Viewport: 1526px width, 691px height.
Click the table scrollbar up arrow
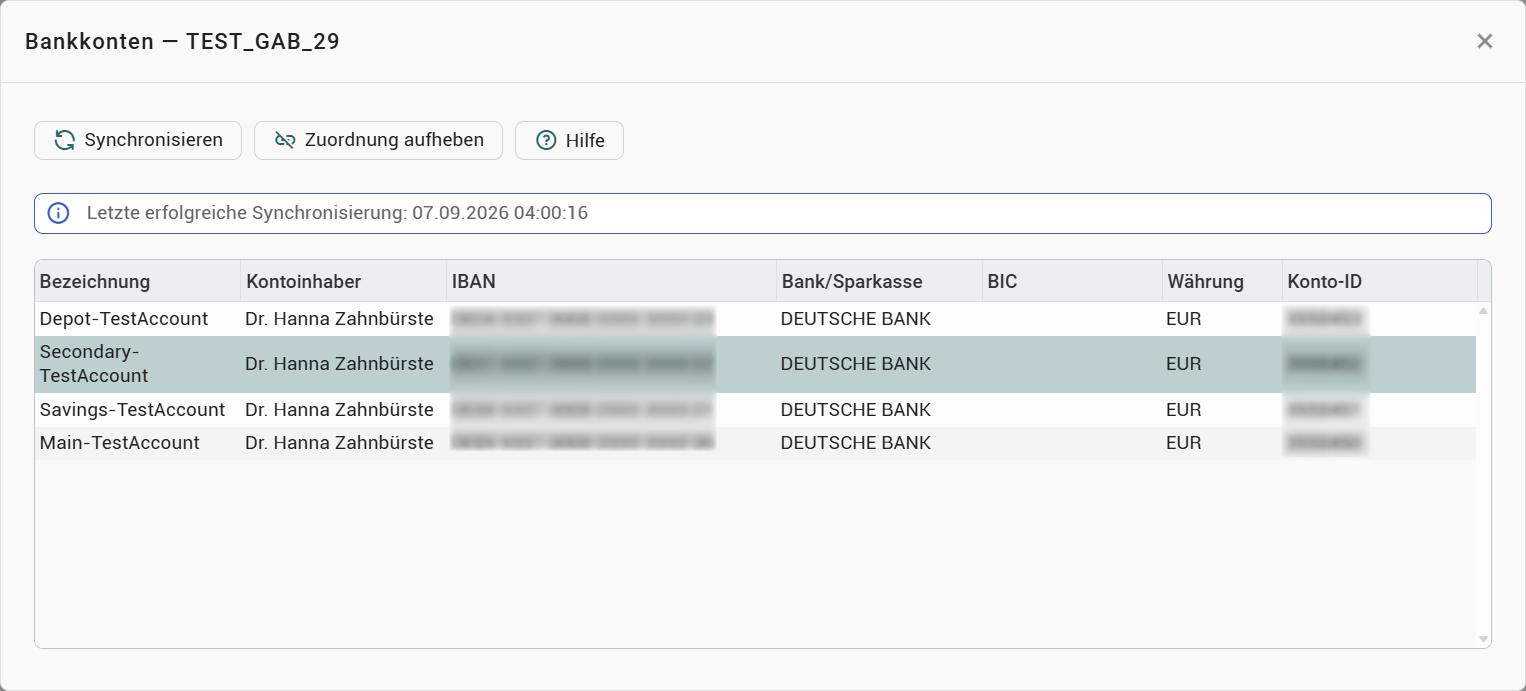pos(1483,311)
